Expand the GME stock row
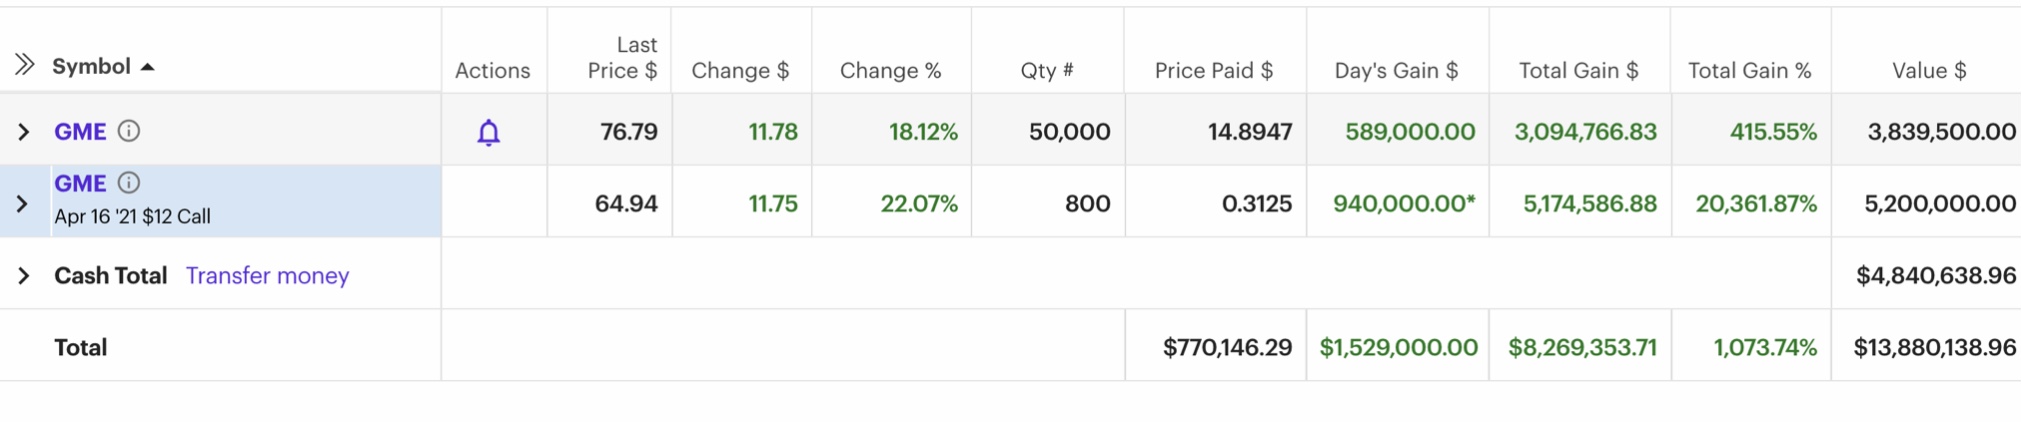Screen dimensions: 2021x422 [x=24, y=132]
